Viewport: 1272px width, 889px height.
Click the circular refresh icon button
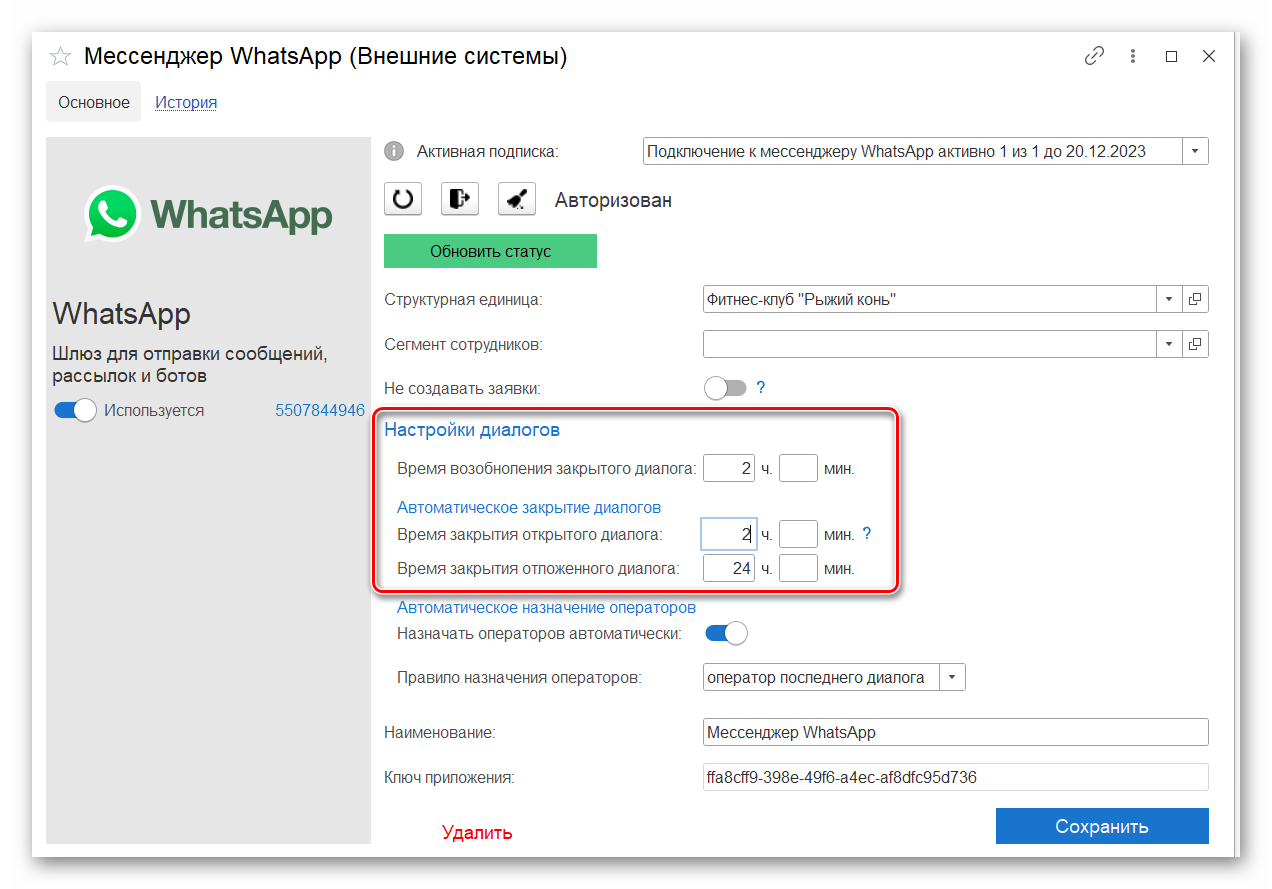(403, 199)
